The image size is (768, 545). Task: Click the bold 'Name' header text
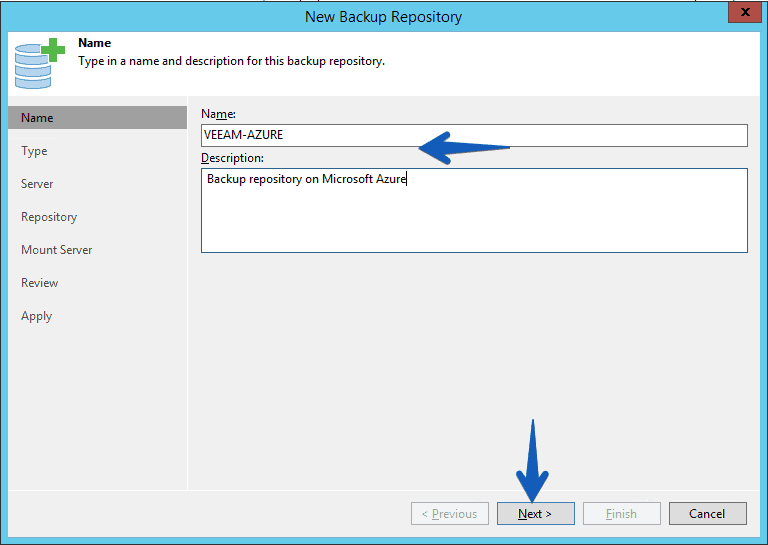click(x=95, y=43)
